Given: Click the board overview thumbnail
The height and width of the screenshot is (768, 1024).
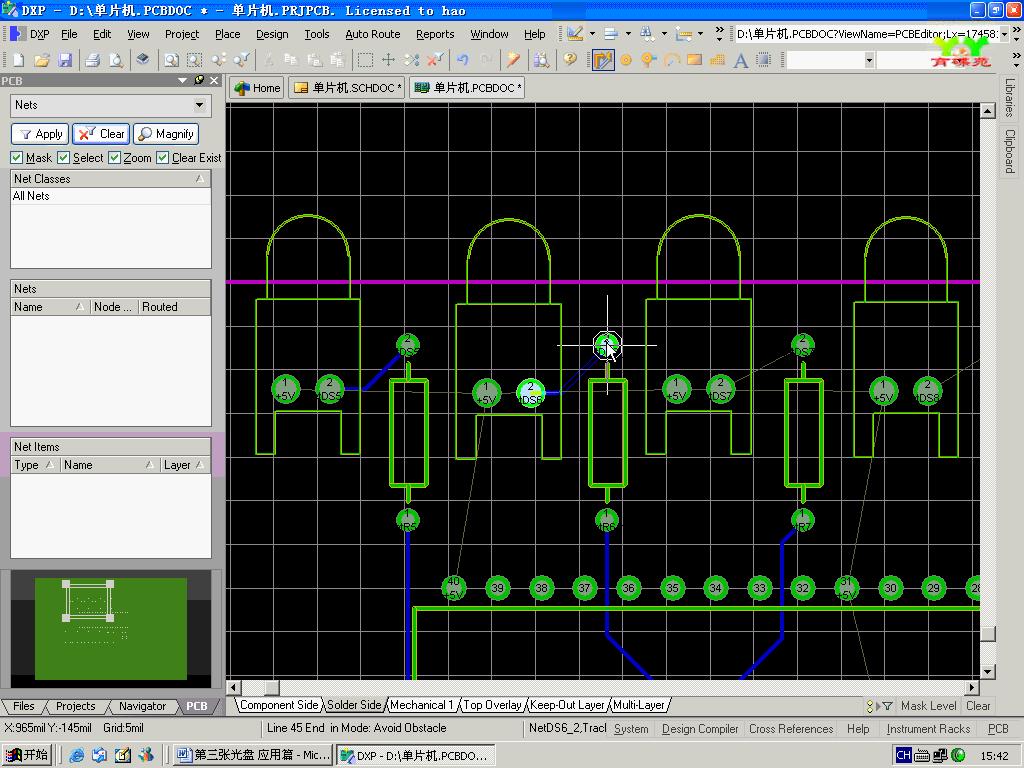Looking at the screenshot, I should (x=110, y=628).
